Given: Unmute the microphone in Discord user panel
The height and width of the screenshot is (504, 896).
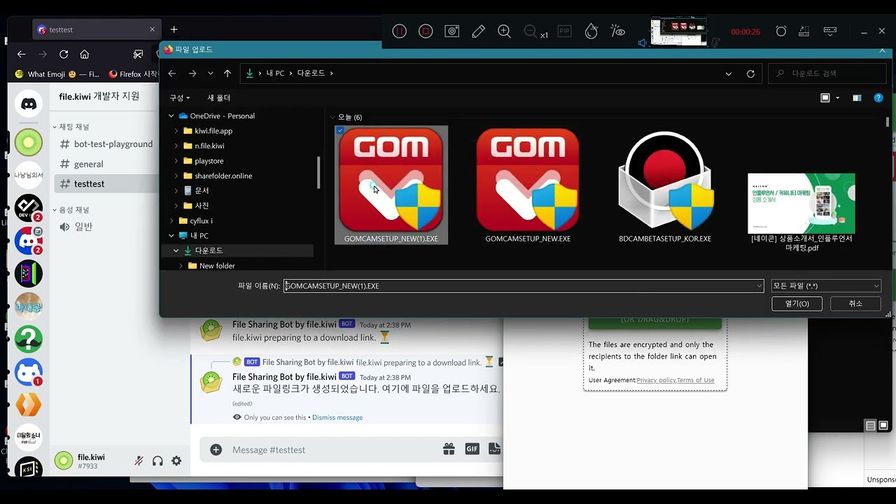Looking at the screenshot, I should tap(139, 461).
